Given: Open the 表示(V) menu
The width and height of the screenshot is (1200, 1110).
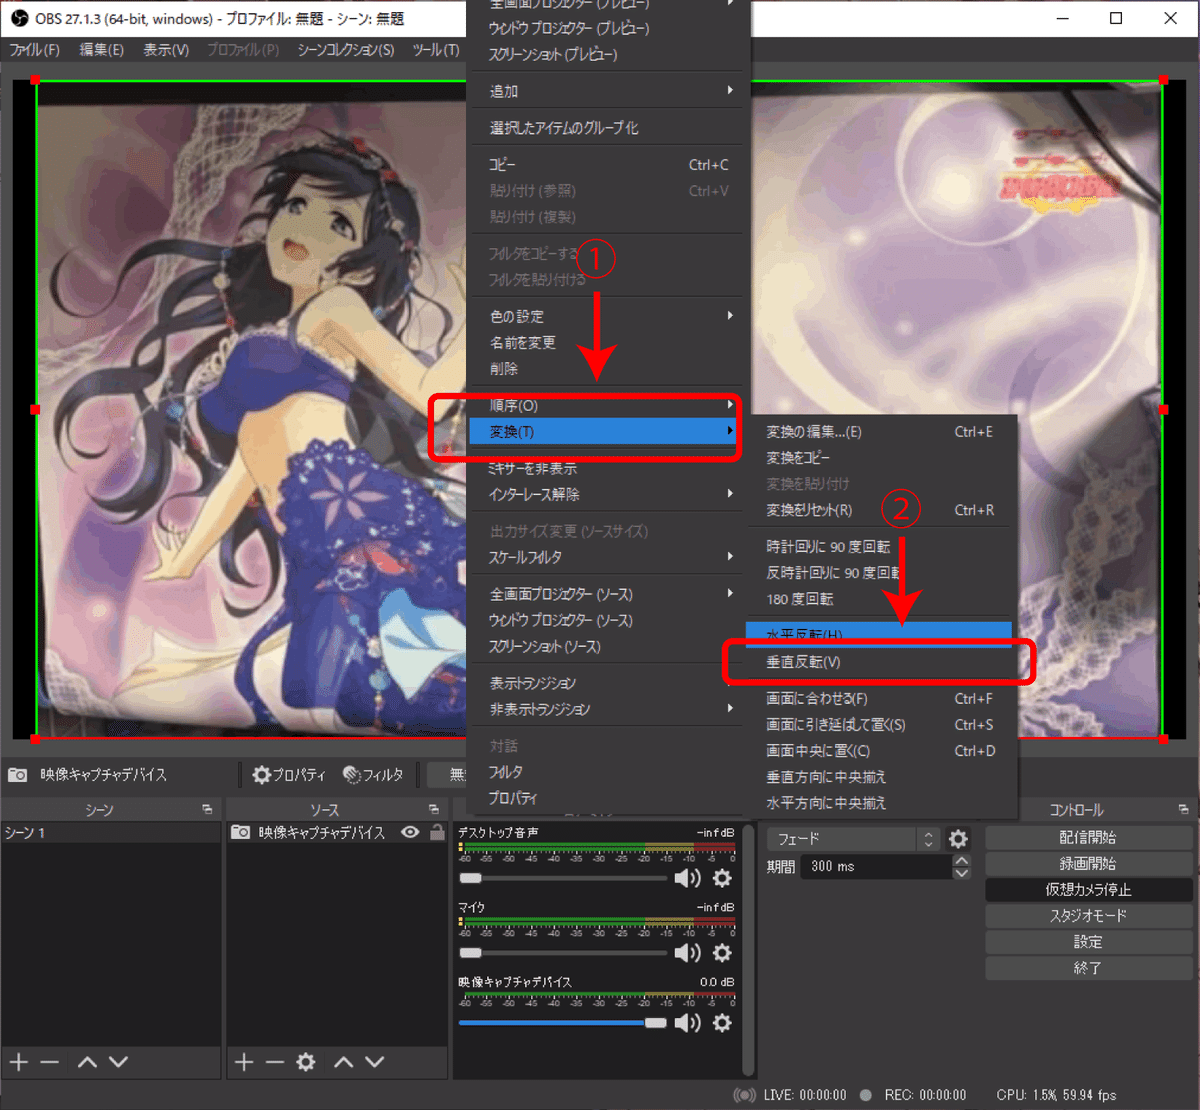Looking at the screenshot, I should [166, 49].
